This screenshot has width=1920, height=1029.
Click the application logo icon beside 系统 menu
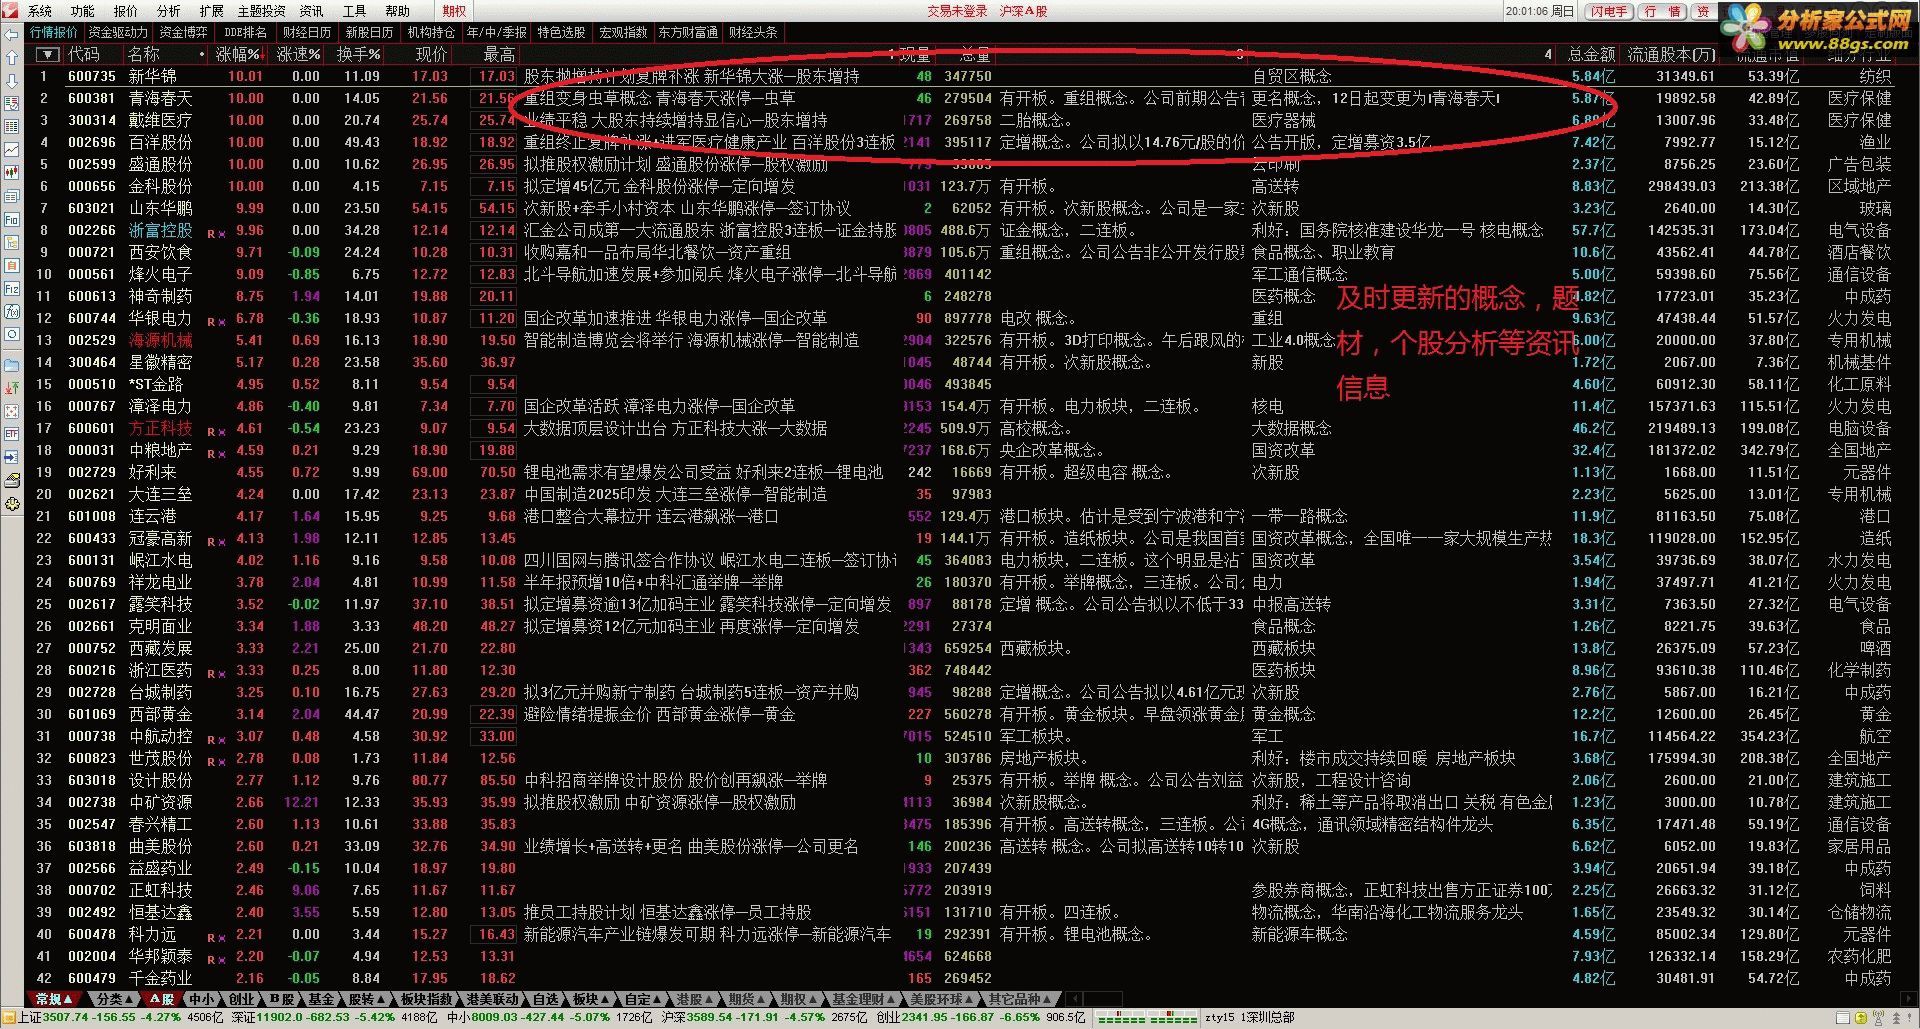[12, 11]
